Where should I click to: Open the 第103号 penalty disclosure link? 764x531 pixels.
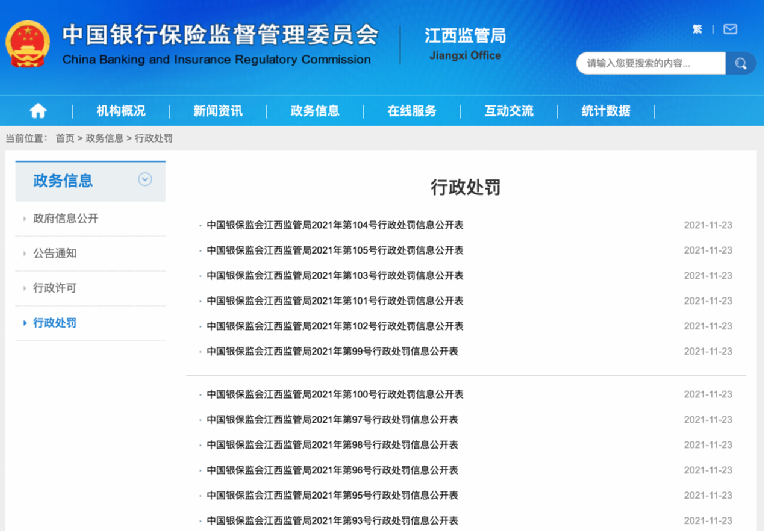pos(335,276)
